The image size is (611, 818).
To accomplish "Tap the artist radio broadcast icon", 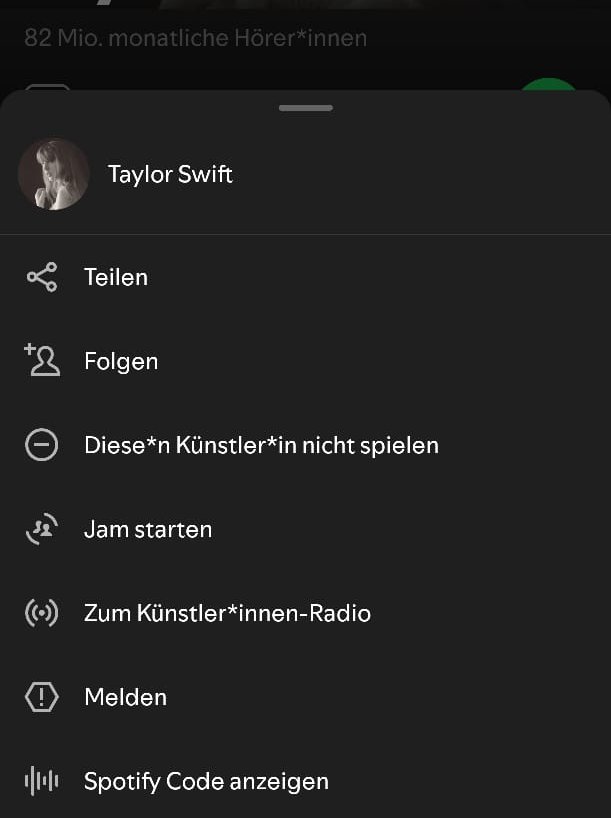I will click(42, 613).
